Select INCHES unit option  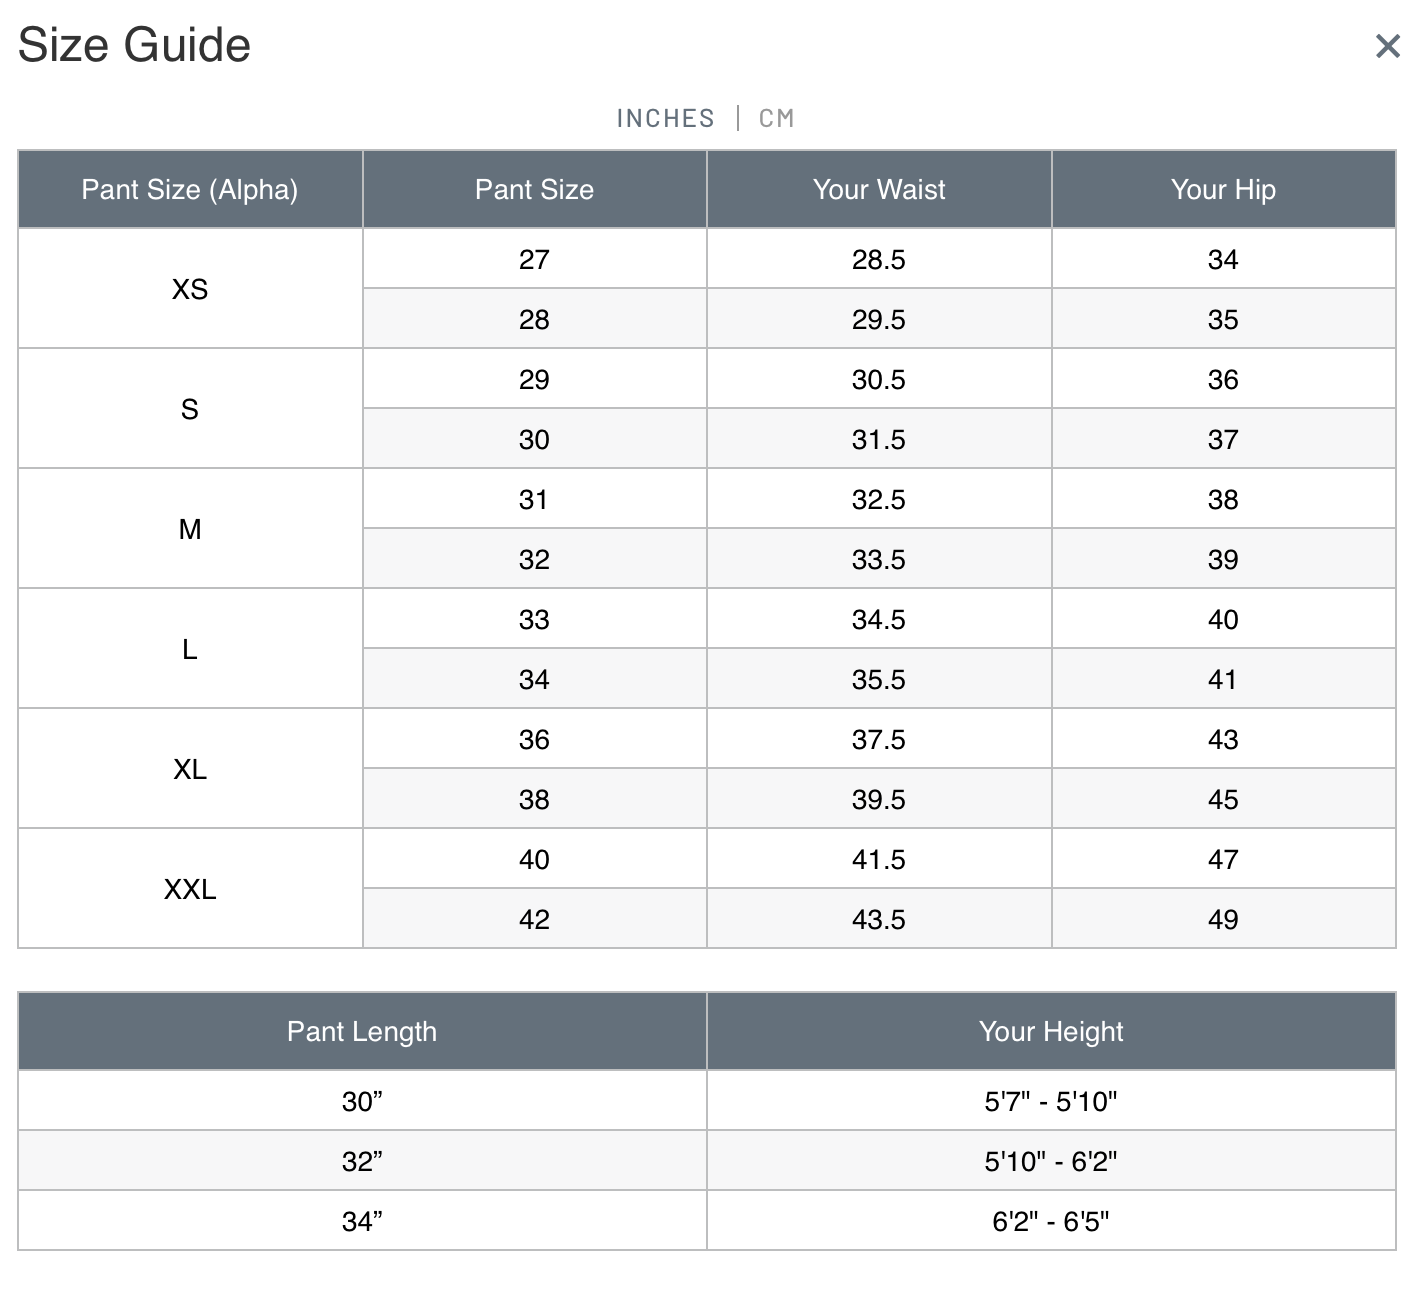click(x=665, y=118)
